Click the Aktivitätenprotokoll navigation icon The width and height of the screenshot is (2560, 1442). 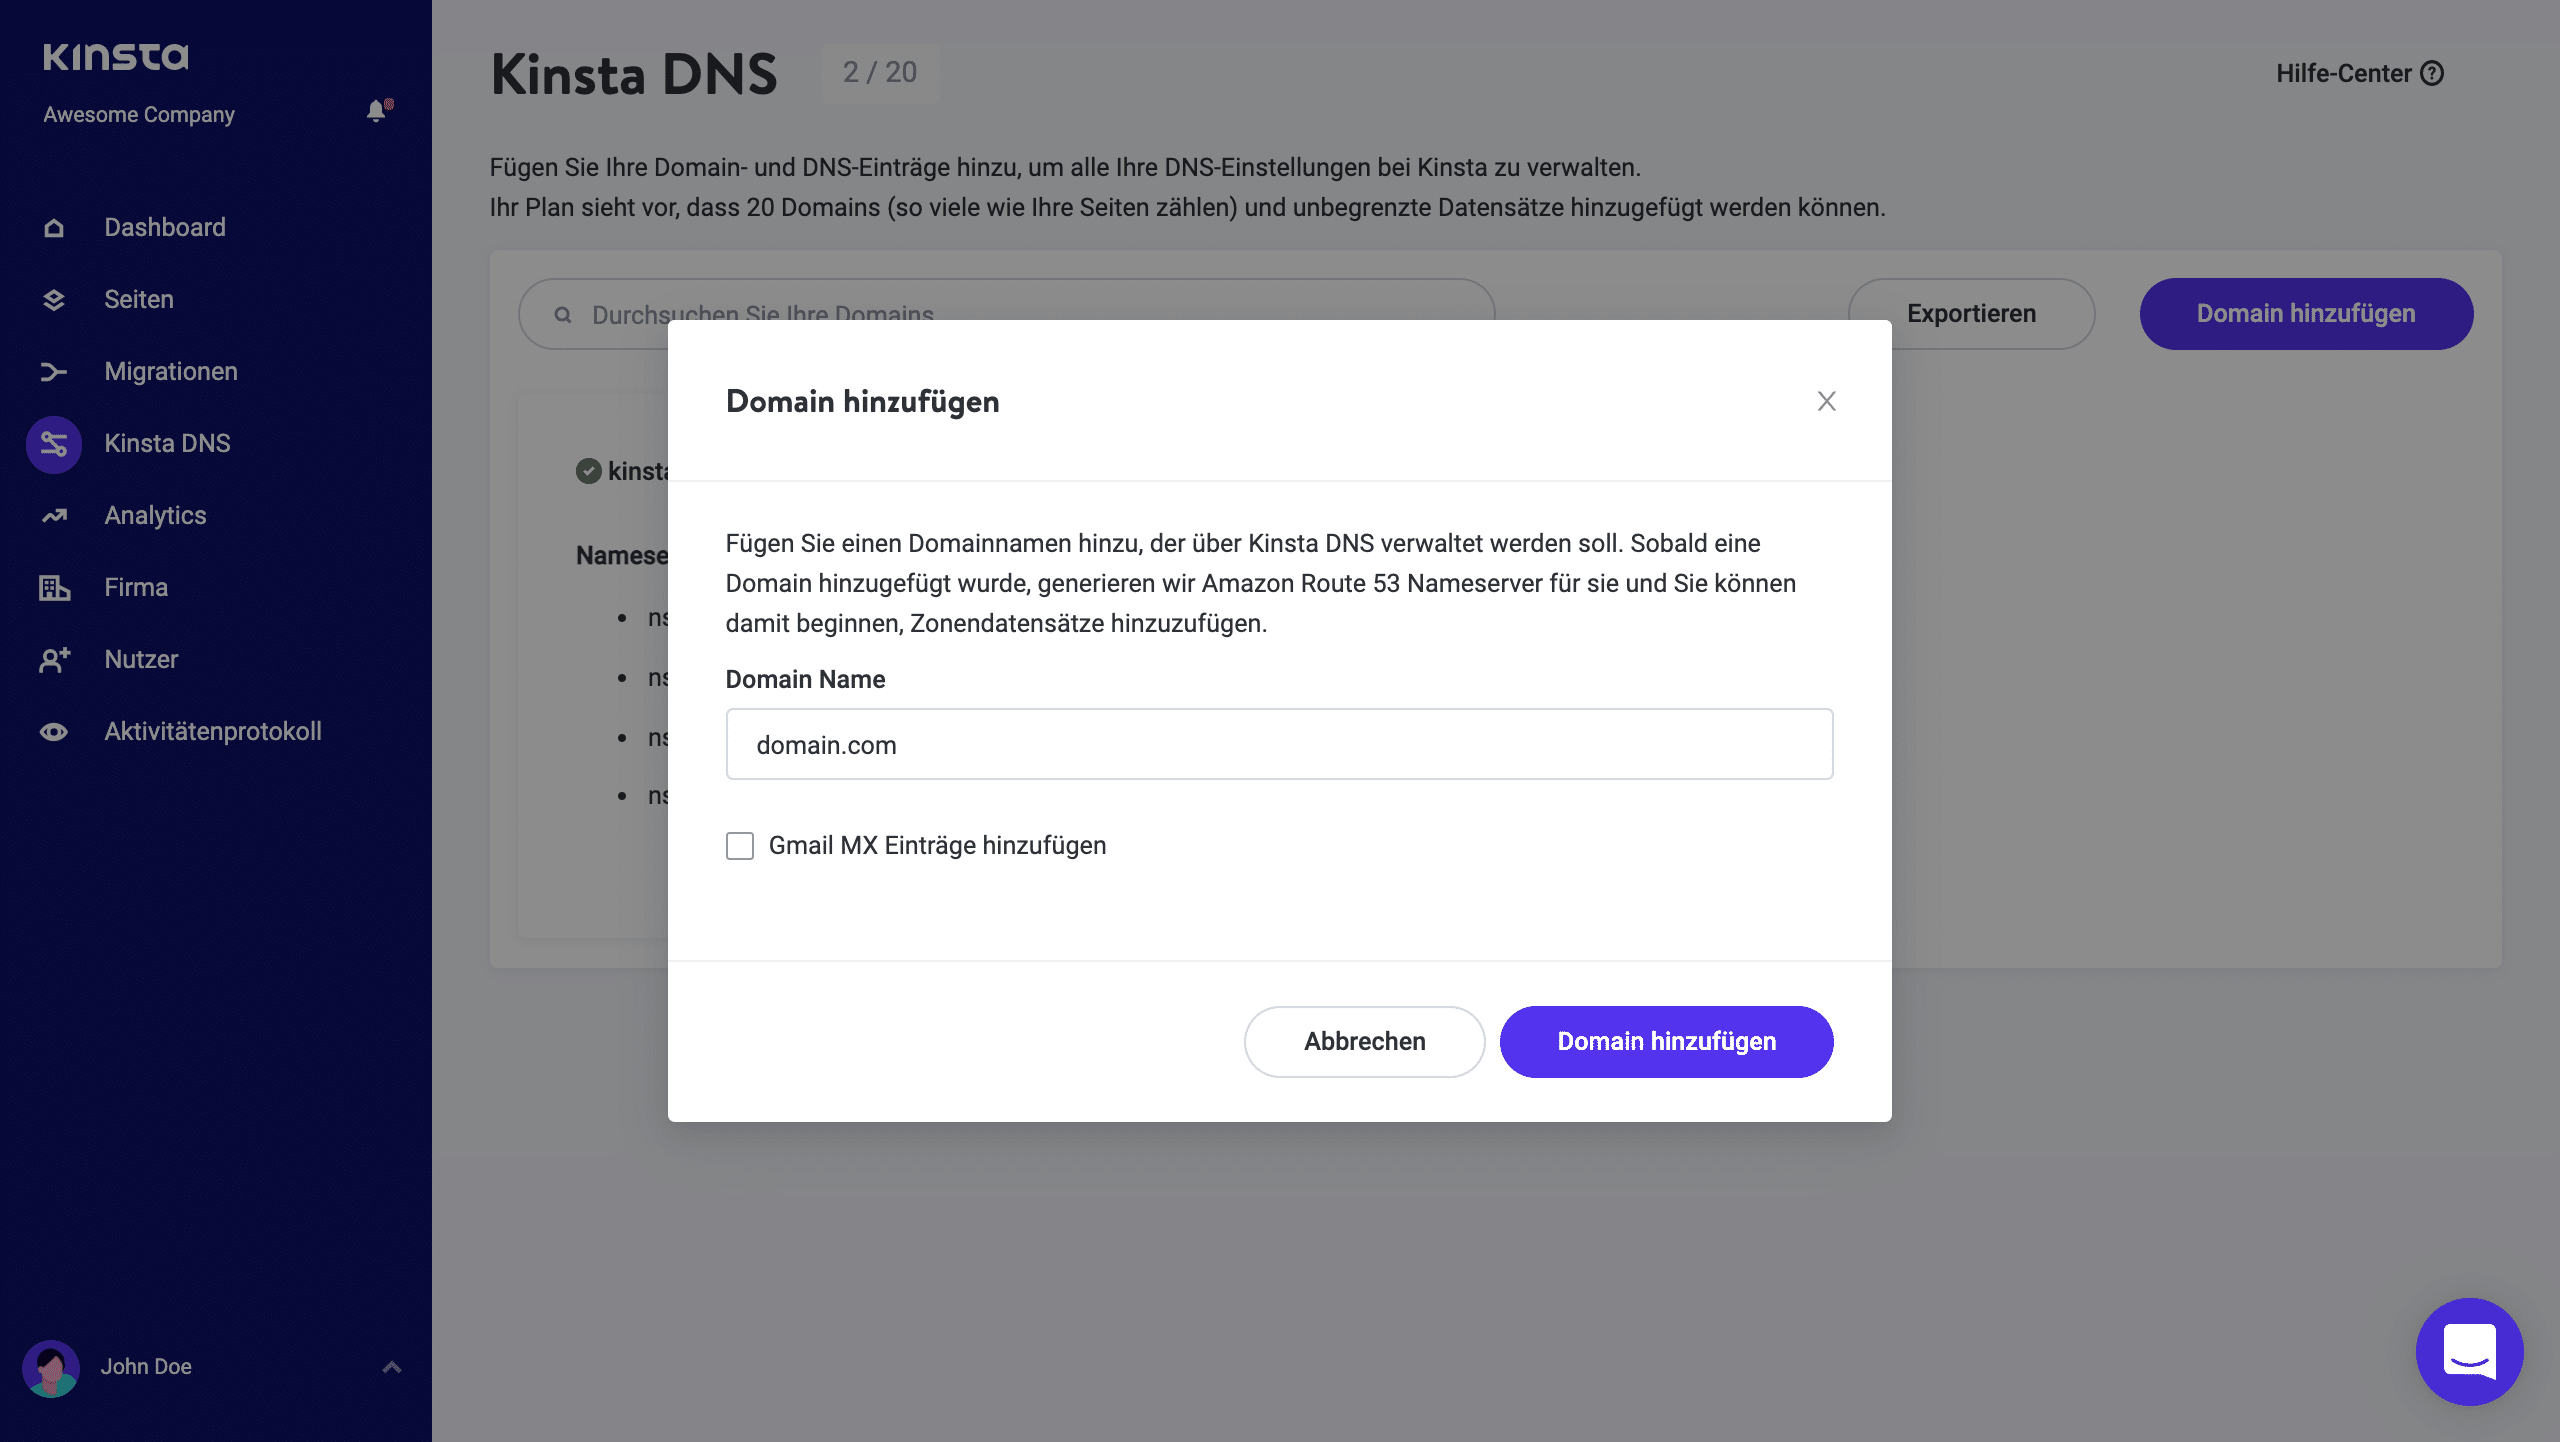pos(51,732)
